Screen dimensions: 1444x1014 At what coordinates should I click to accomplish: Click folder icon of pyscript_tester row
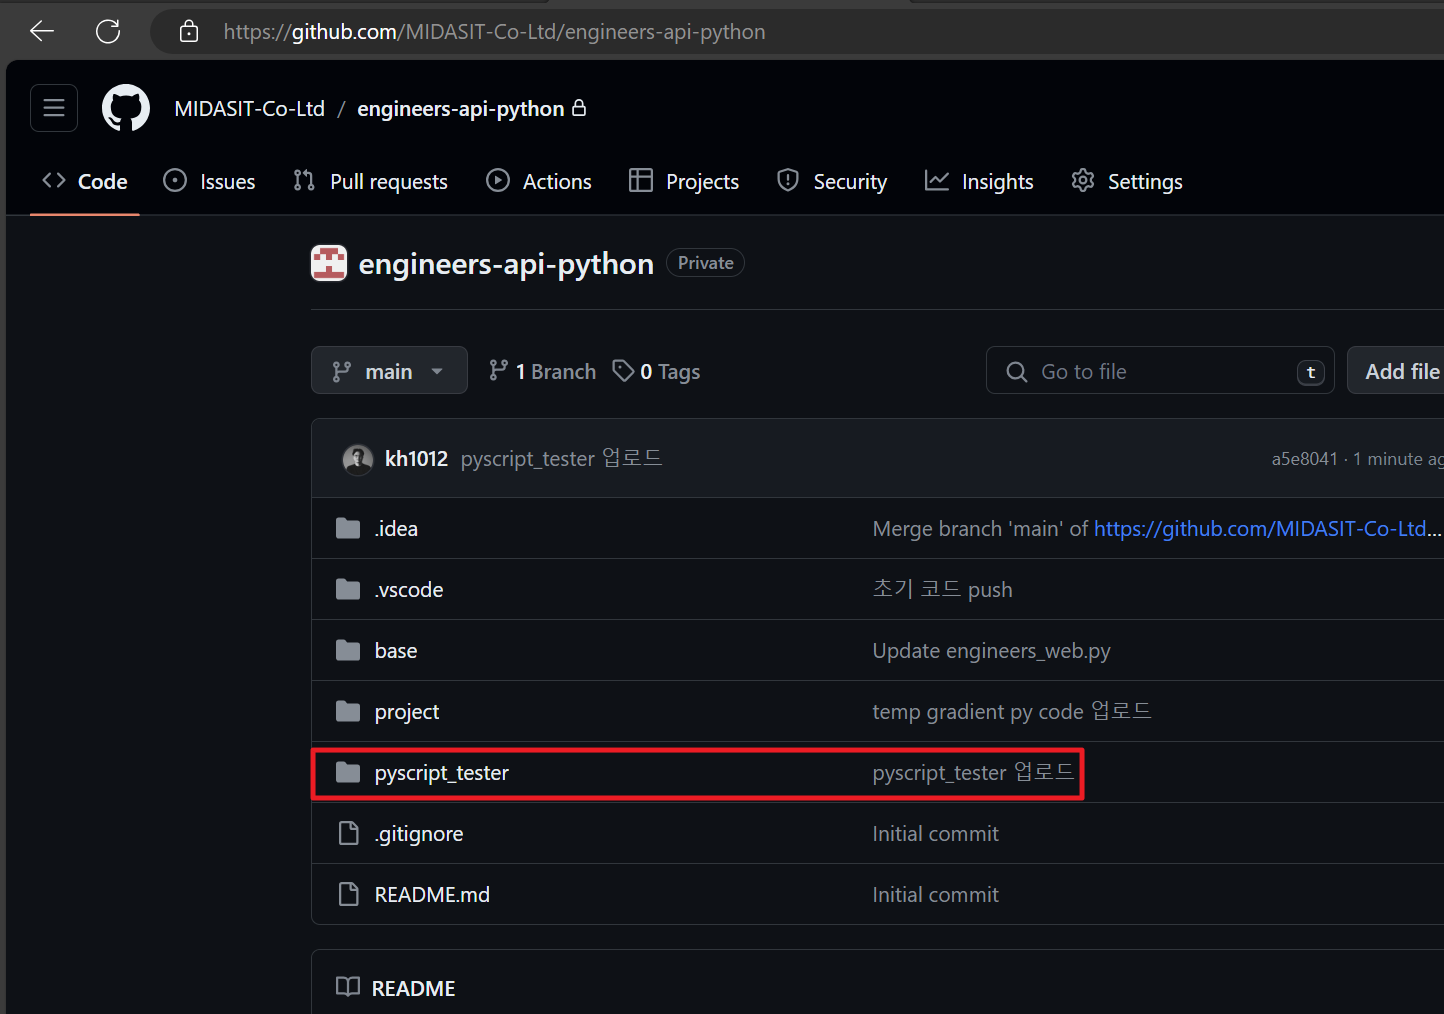point(348,772)
